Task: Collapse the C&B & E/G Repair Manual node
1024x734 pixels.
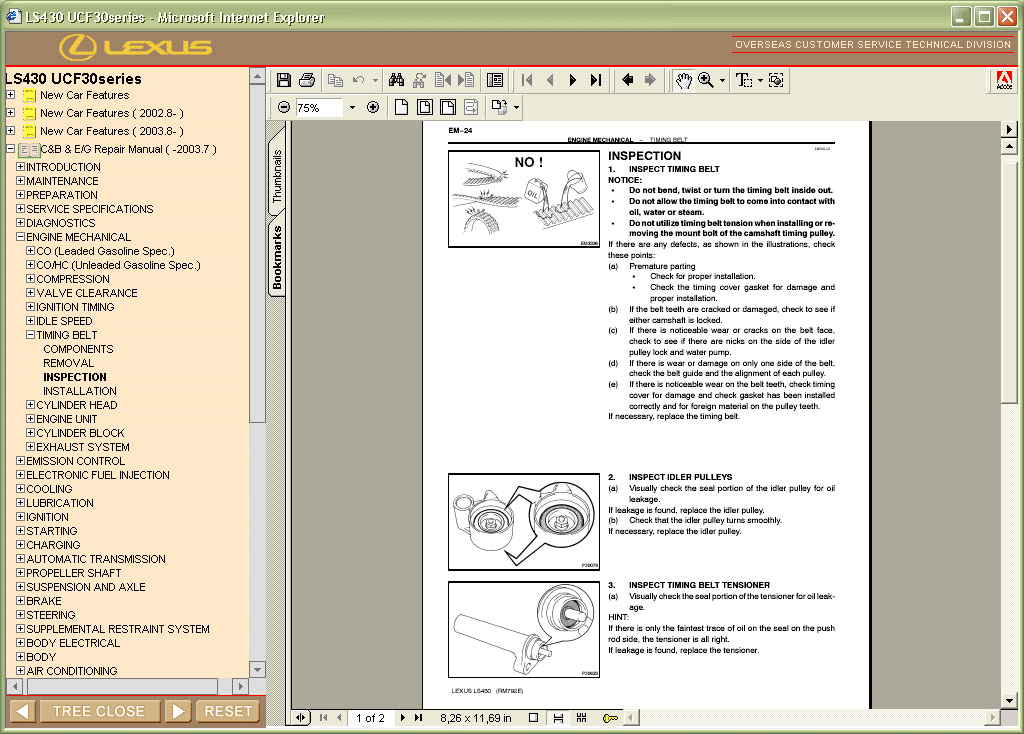Action: click(10, 149)
